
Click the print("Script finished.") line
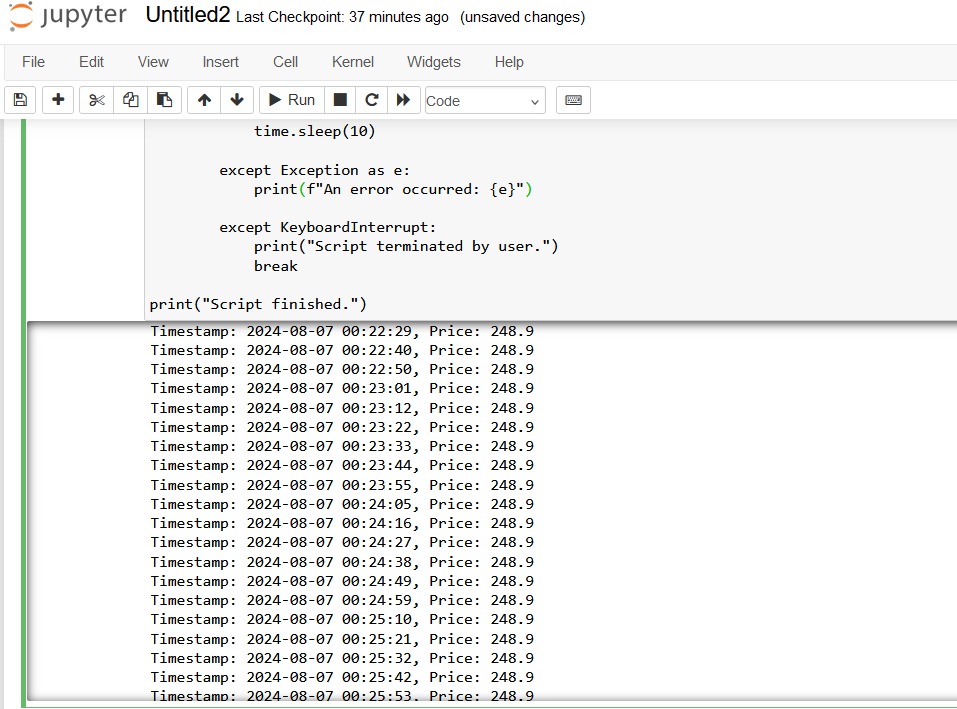pos(258,304)
